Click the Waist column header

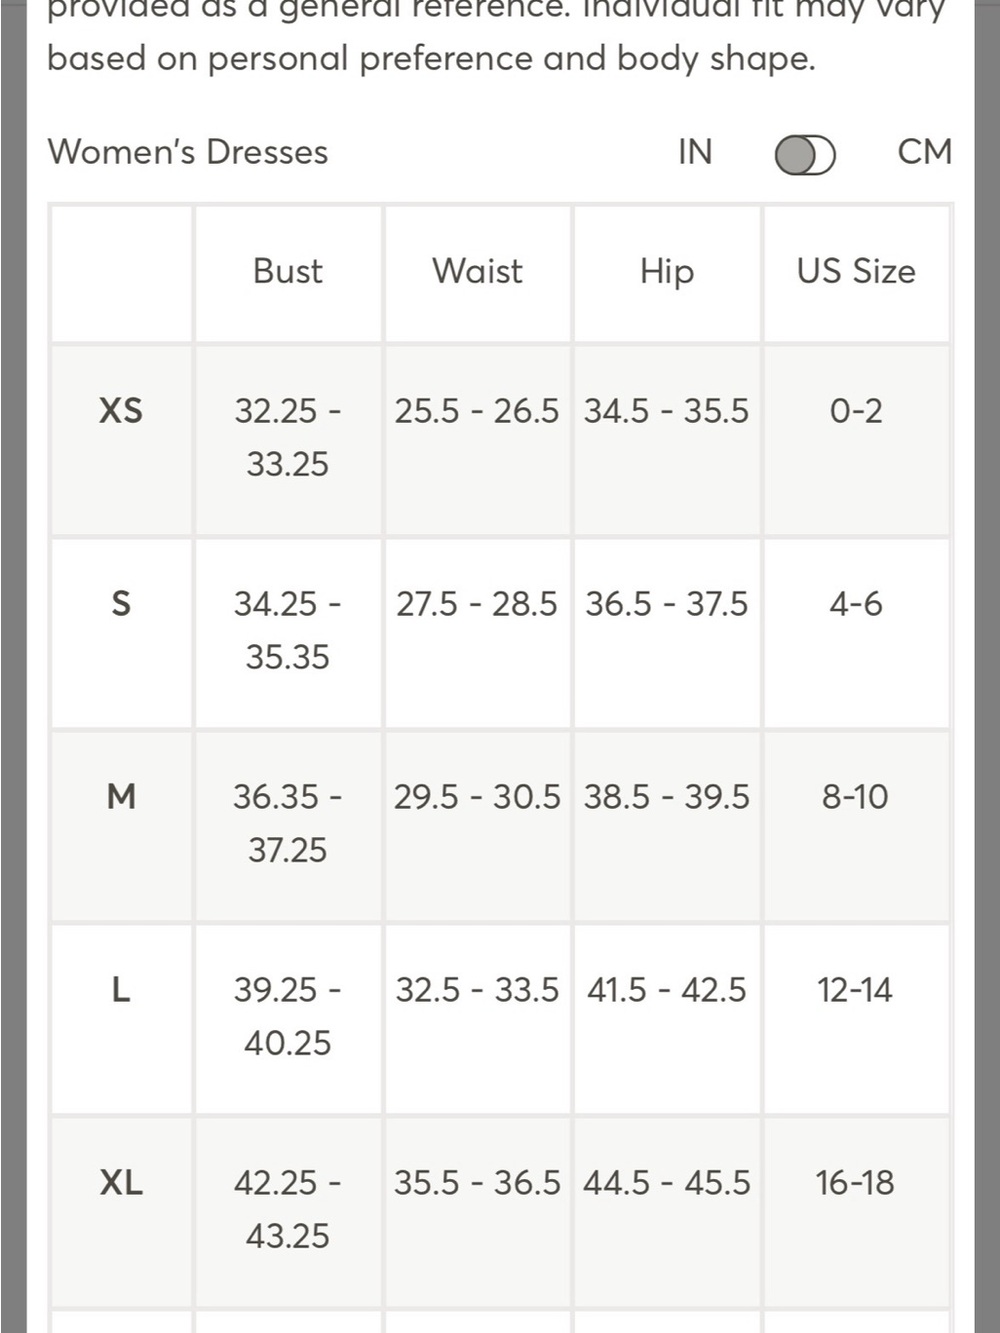tap(477, 271)
